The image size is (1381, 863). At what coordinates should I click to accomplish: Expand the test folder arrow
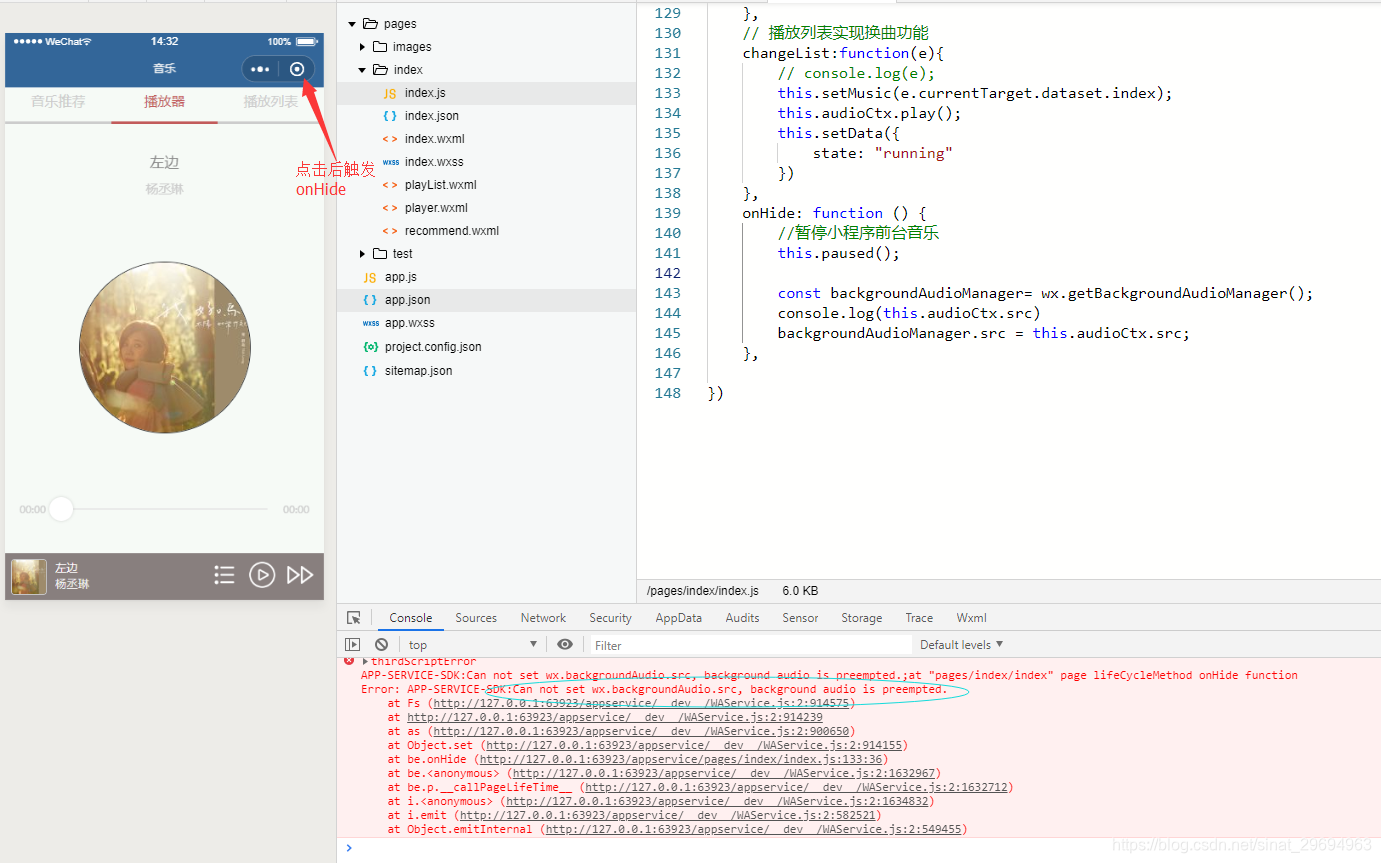[x=363, y=254]
